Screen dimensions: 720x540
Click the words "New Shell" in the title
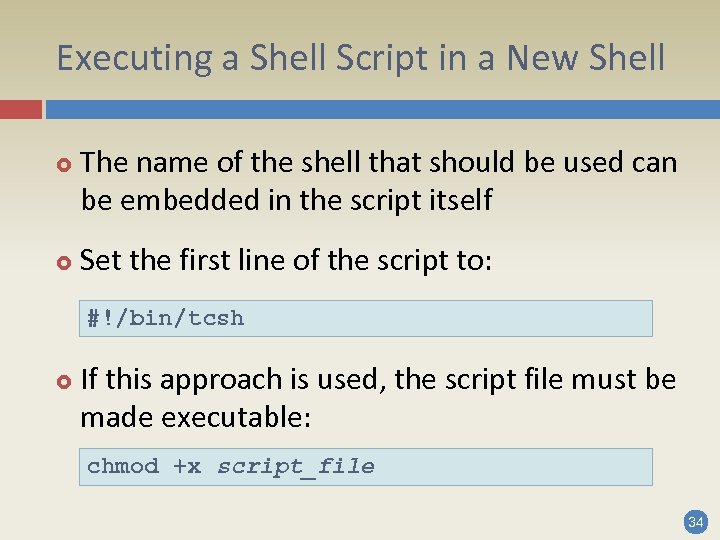point(585,58)
